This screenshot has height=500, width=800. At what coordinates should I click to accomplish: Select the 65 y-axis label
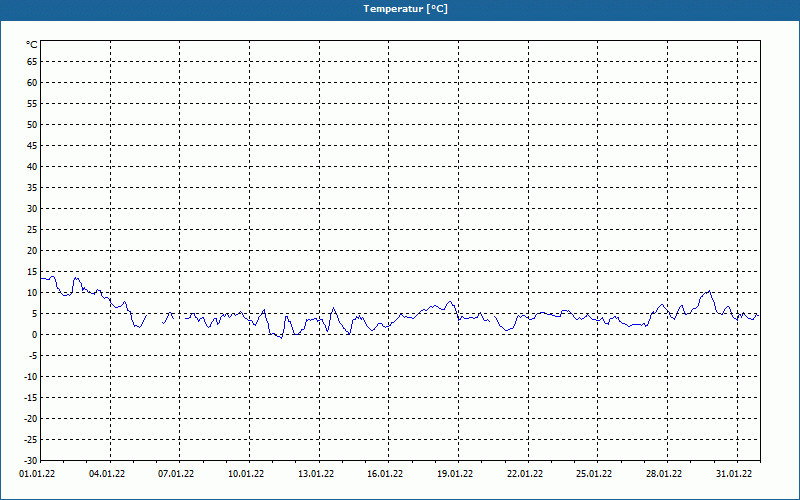[x=32, y=62]
